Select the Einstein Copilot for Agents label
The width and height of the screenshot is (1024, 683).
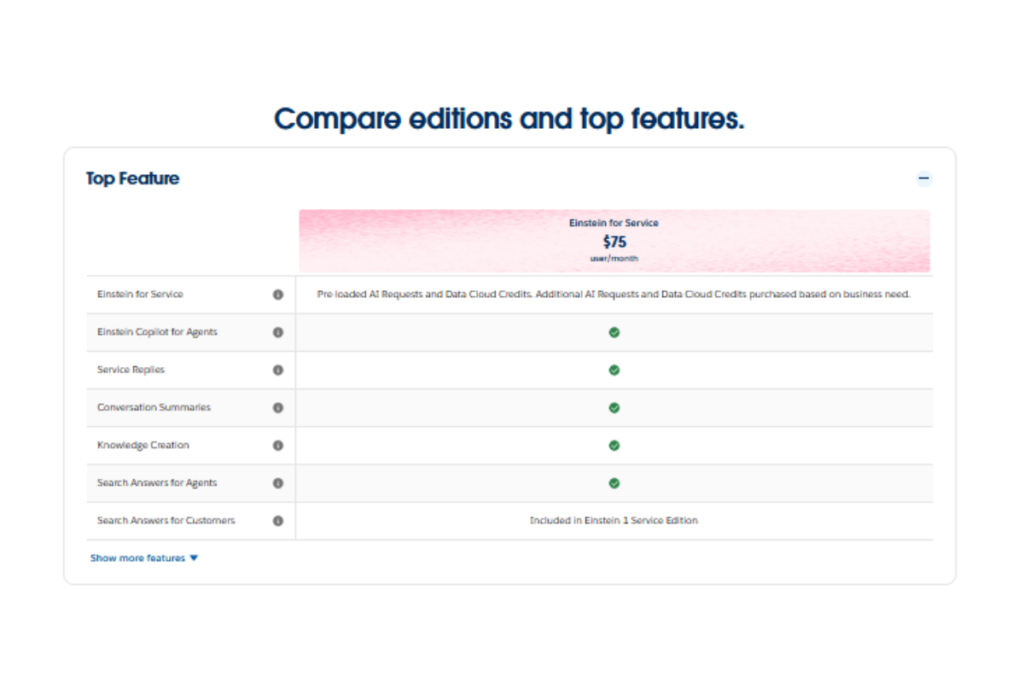157,332
